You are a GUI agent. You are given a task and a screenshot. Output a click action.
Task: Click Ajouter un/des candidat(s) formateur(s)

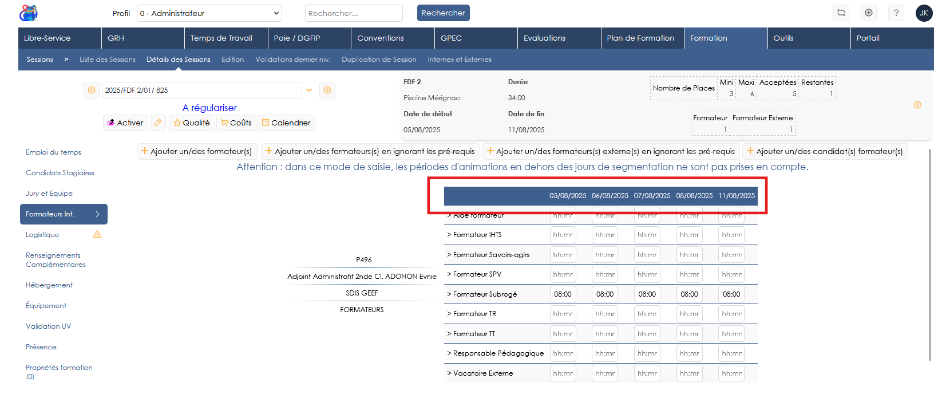[825, 151]
